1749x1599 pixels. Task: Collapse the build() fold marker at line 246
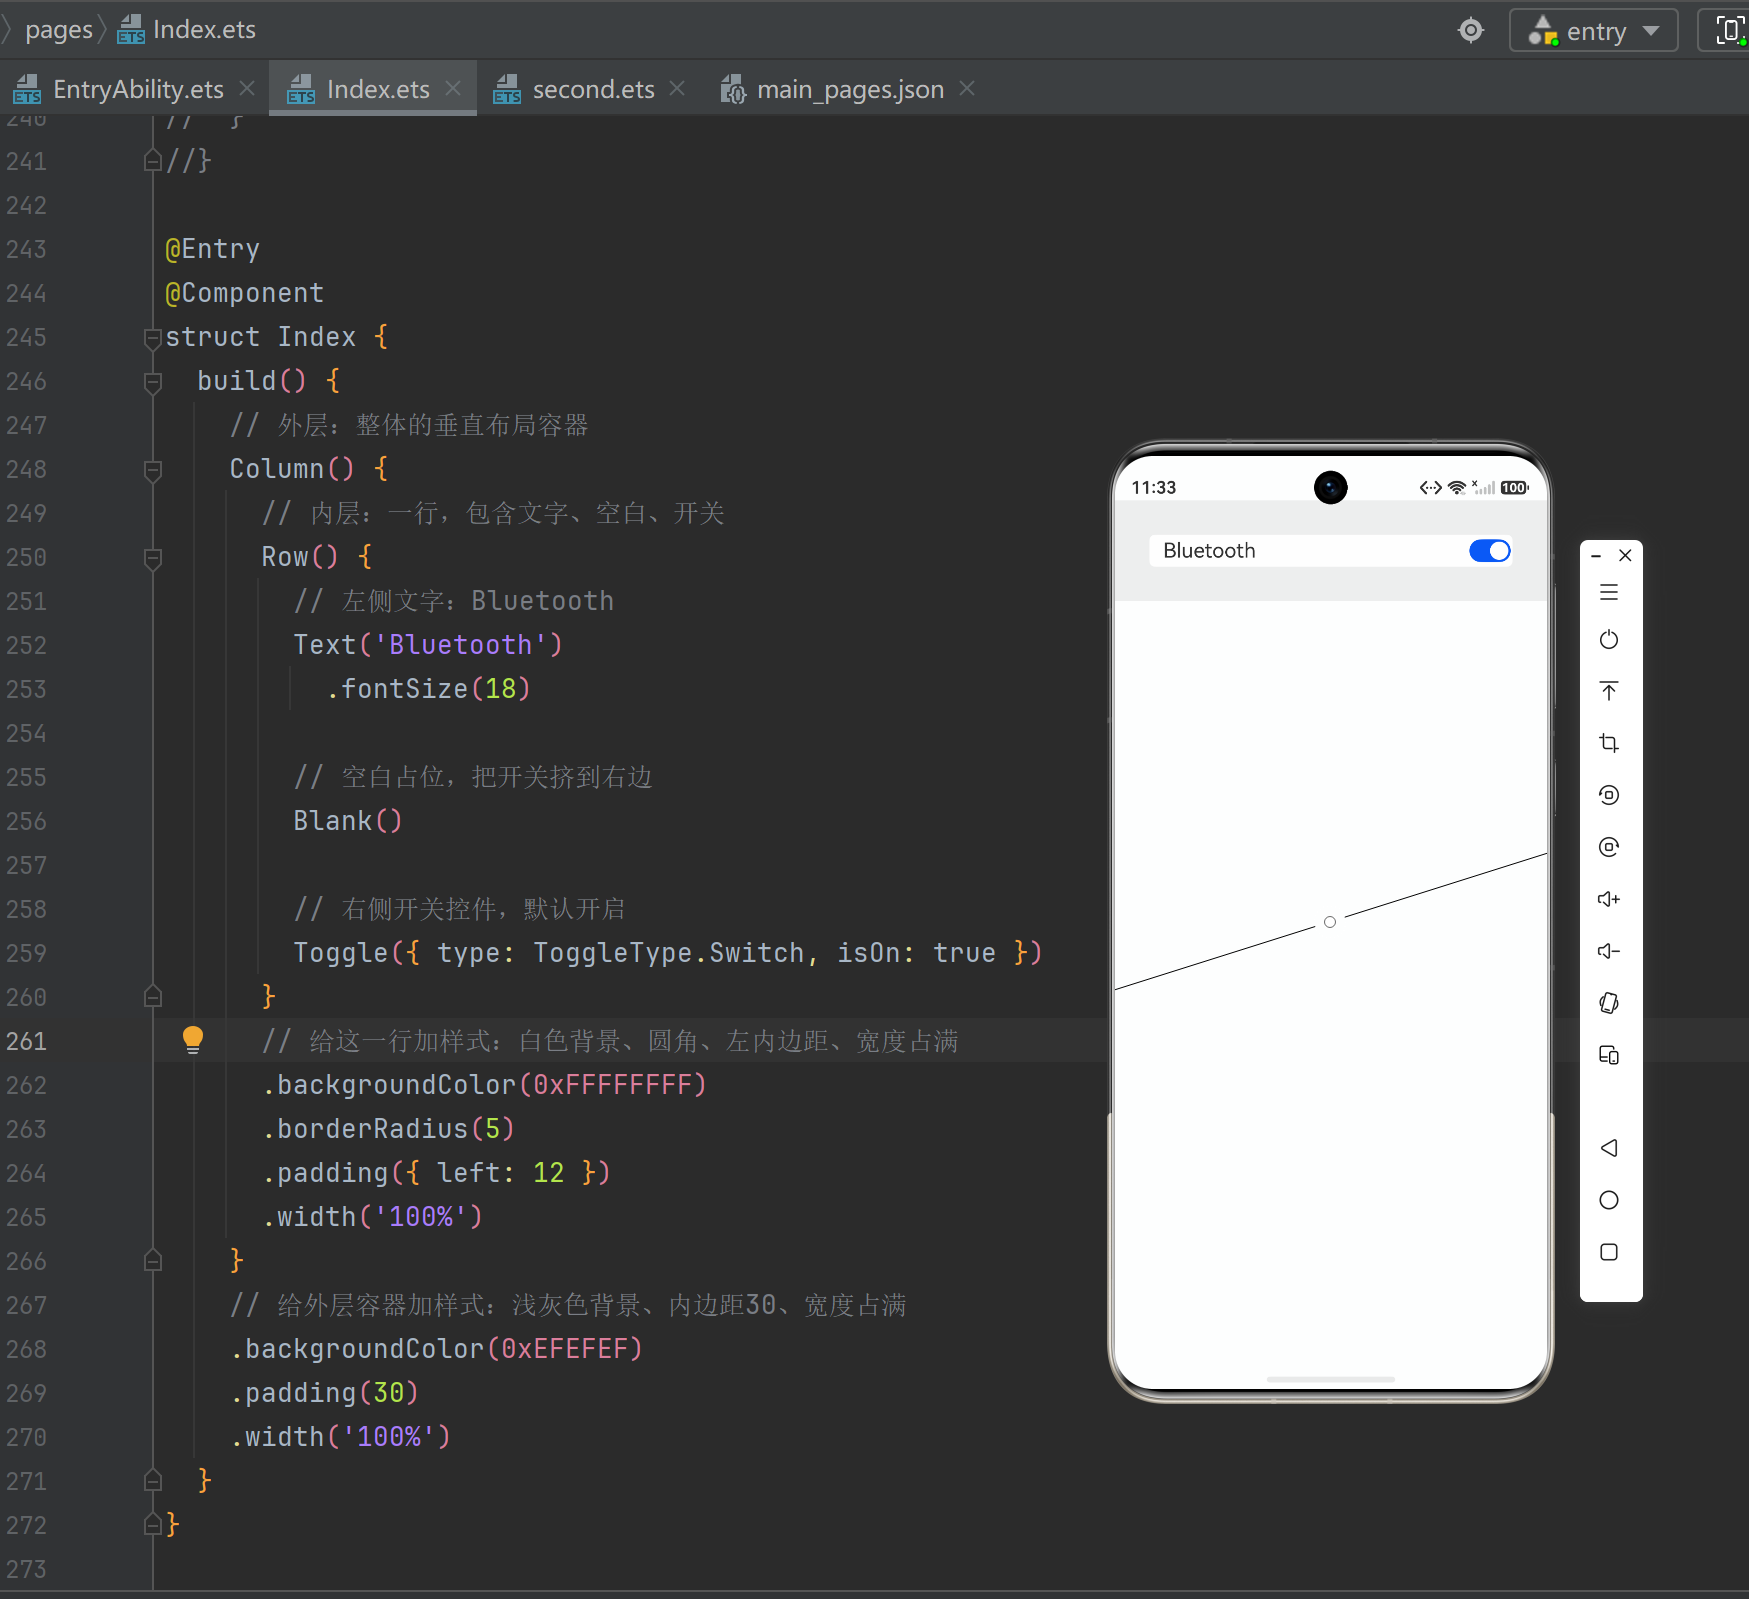[x=153, y=382]
